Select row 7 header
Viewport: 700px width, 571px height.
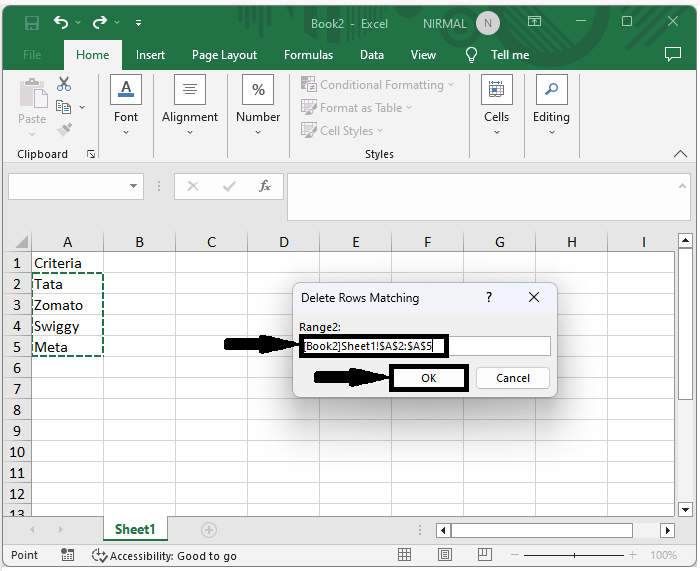pyautogui.click(x=17, y=389)
